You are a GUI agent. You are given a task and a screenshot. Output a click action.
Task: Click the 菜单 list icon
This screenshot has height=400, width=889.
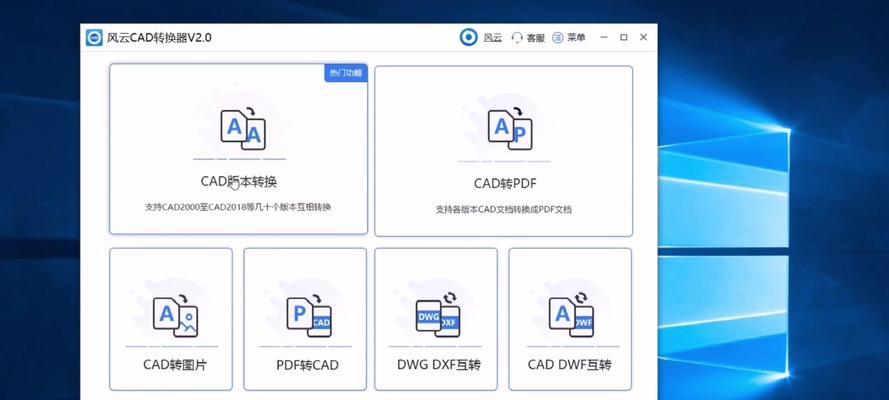click(558, 37)
